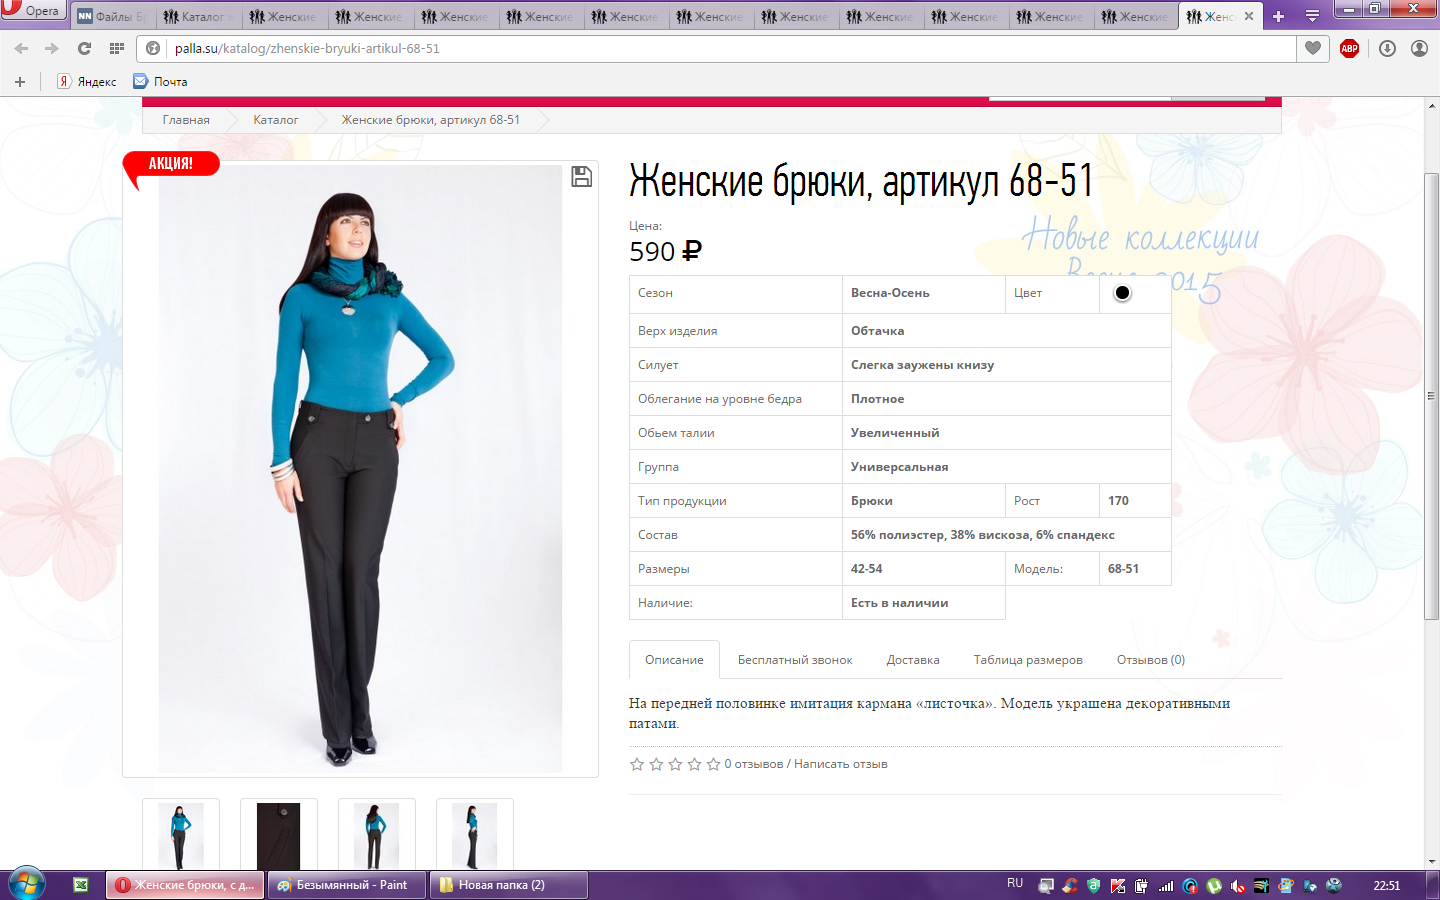The height and width of the screenshot is (900, 1440).
Task: Open Безымянный - Paint from the taskbar
Action: coord(347,885)
